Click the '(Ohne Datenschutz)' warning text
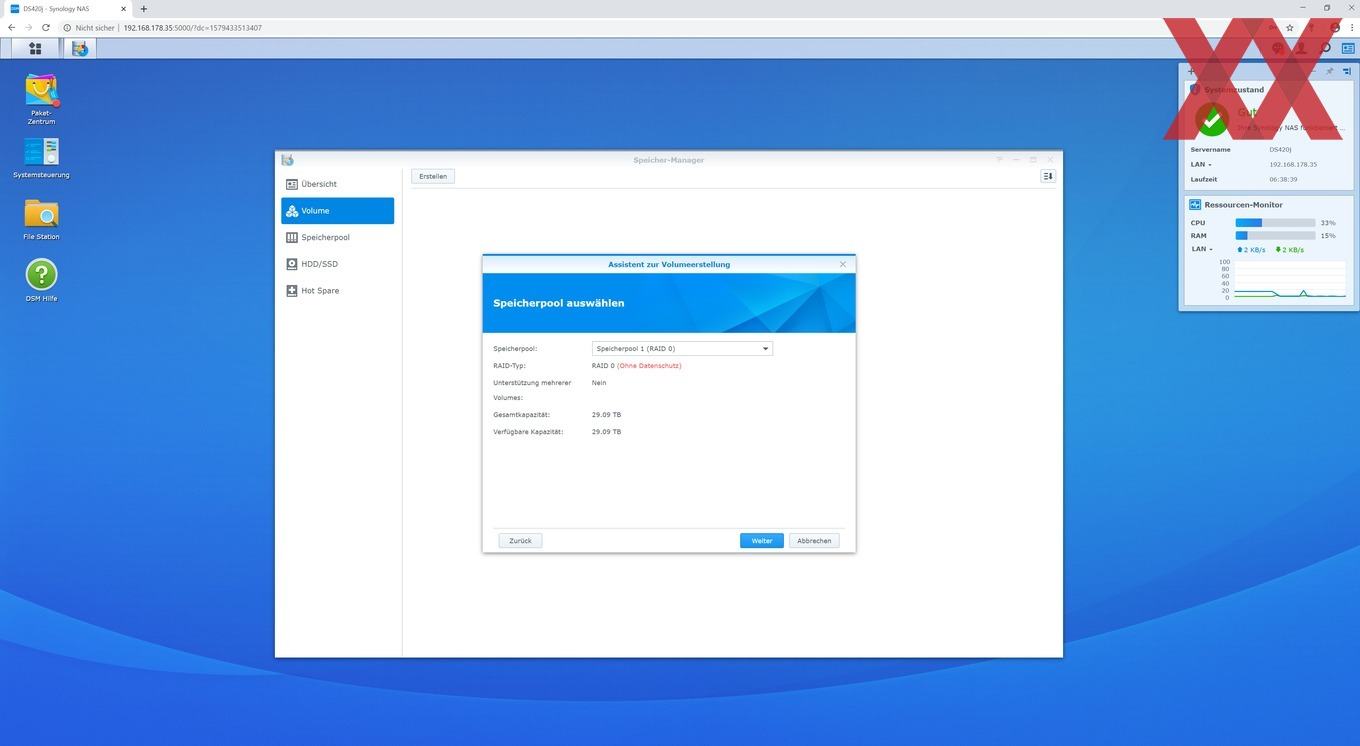The image size is (1360, 746). (649, 366)
